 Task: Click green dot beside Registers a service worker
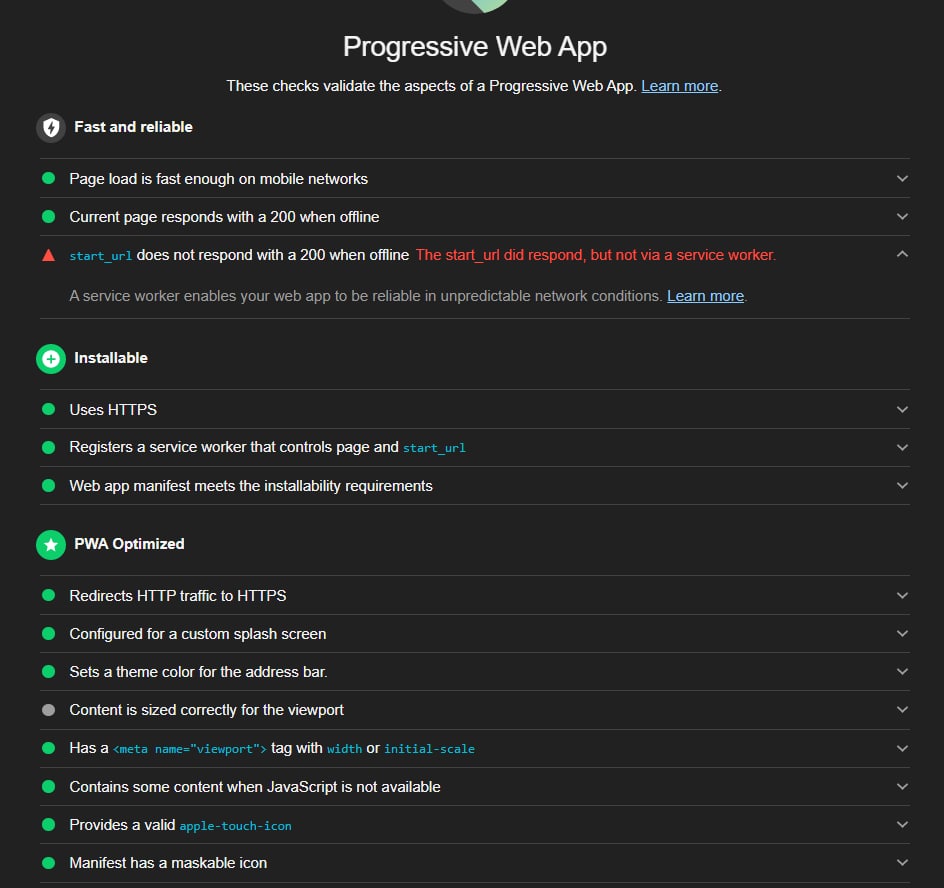click(x=49, y=447)
